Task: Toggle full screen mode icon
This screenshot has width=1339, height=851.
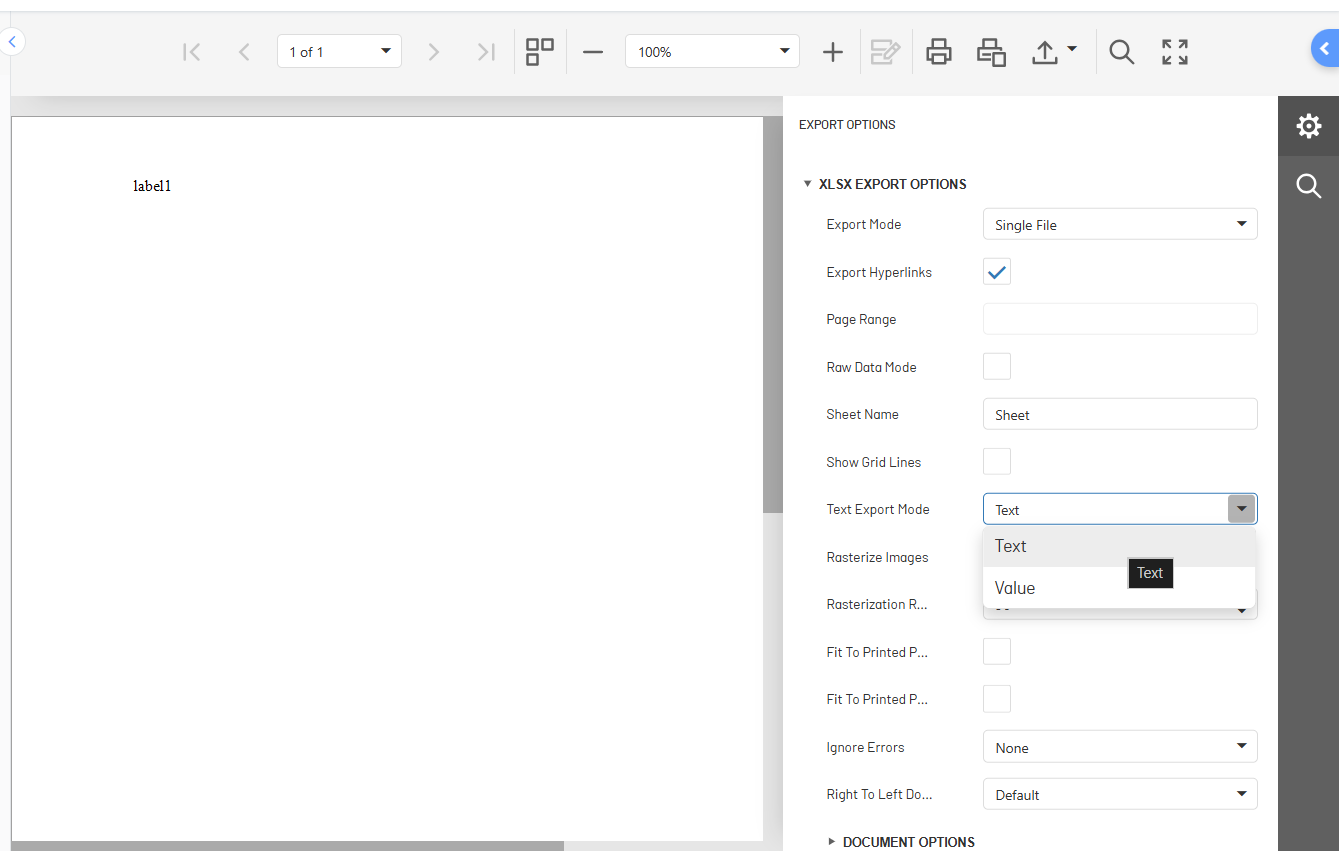Action: coord(1175,52)
